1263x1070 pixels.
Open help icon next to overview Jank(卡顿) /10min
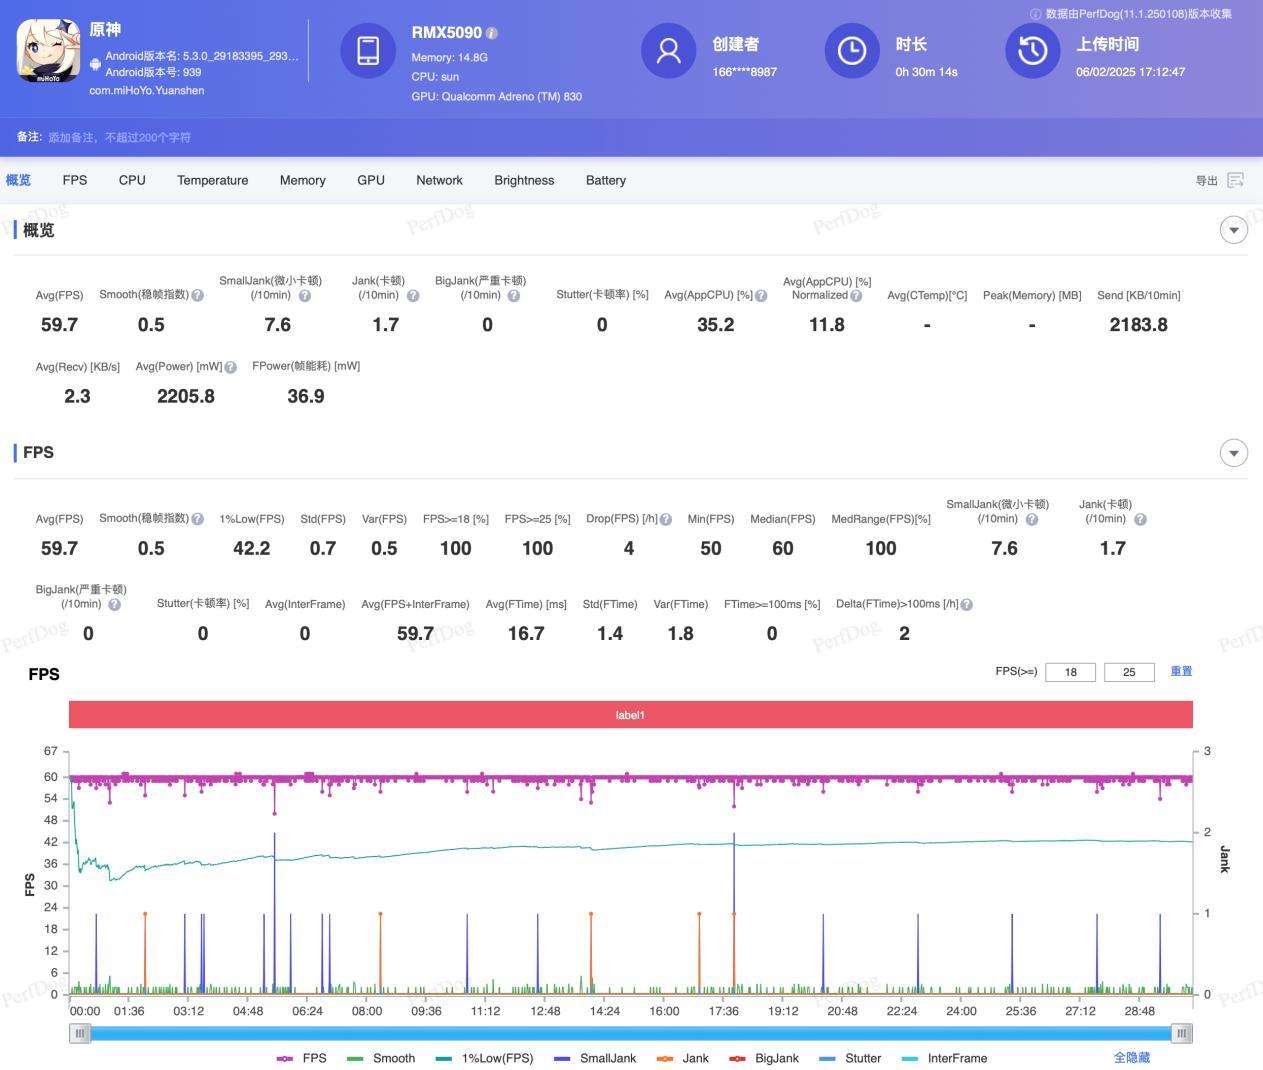coord(413,296)
